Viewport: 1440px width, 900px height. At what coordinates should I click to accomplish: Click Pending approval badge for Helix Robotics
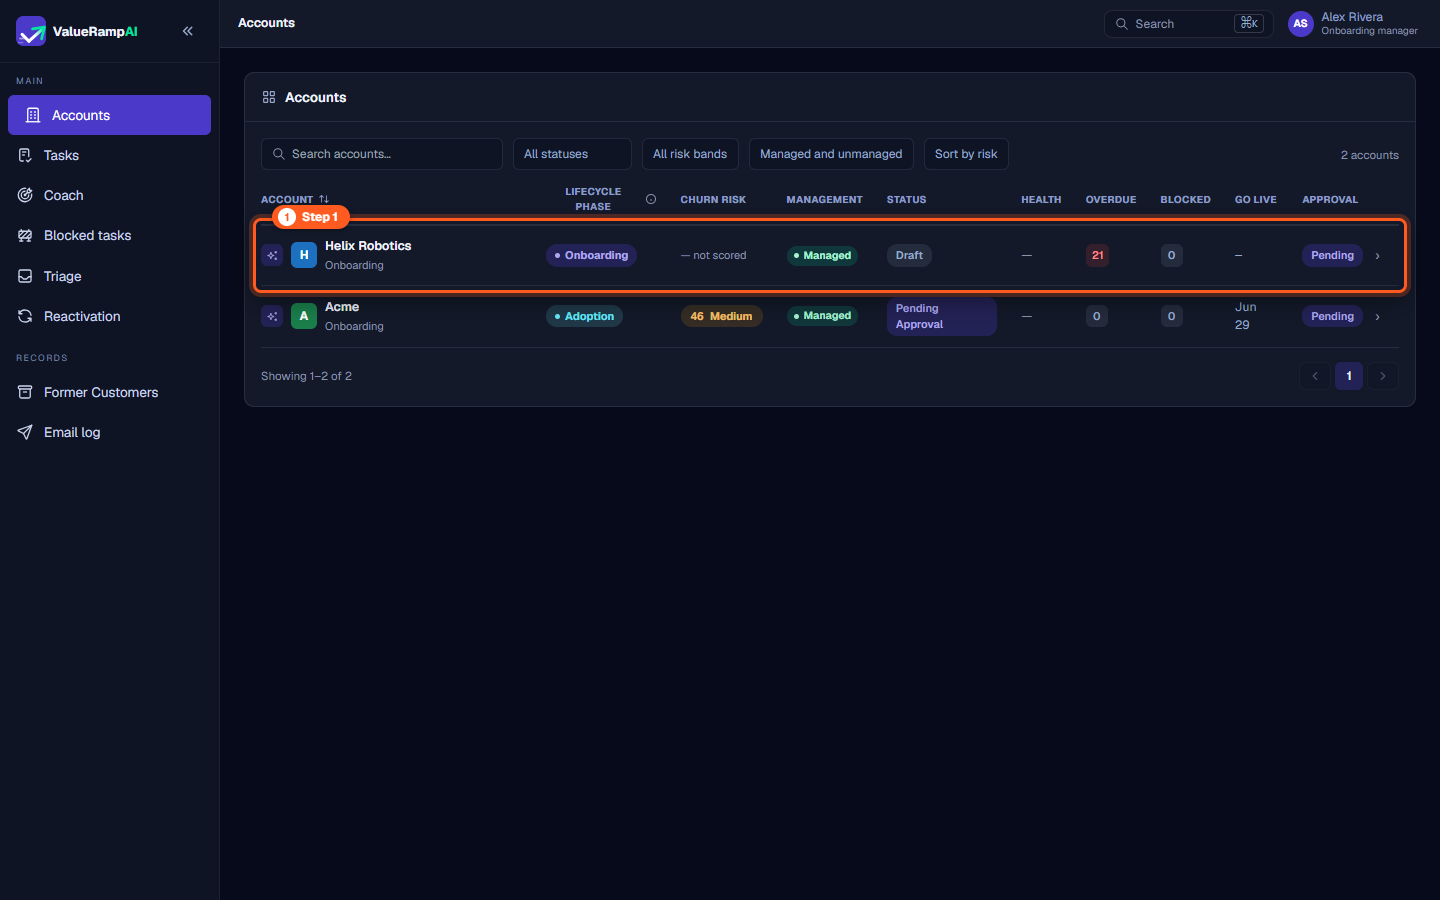[1332, 255]
